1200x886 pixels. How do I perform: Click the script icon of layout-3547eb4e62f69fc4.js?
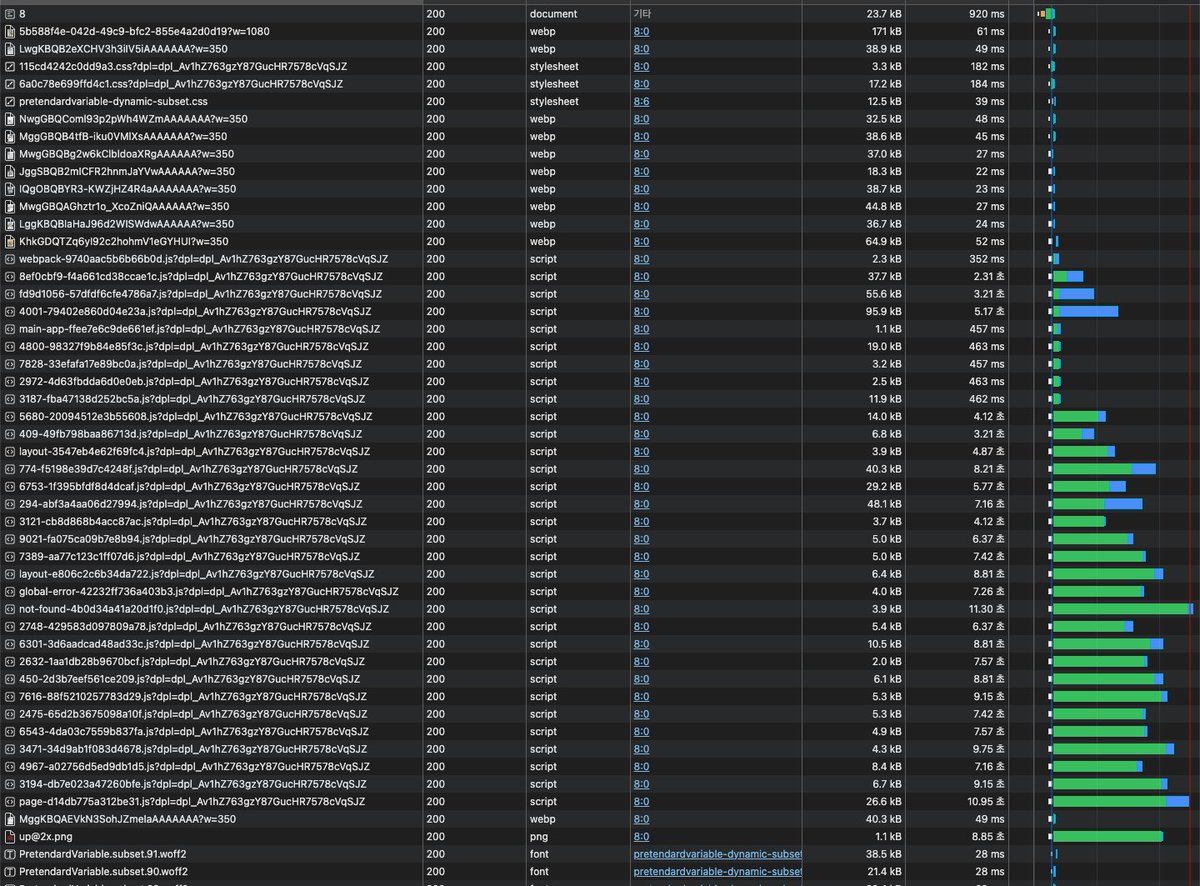tap(10, 451)
